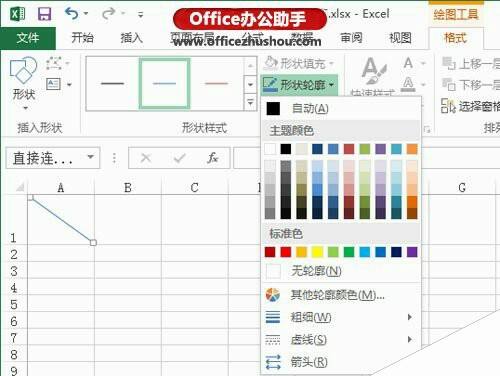This screenshot has width=500, height=376.
Task: Select column B header
Action: click(128, 188)
